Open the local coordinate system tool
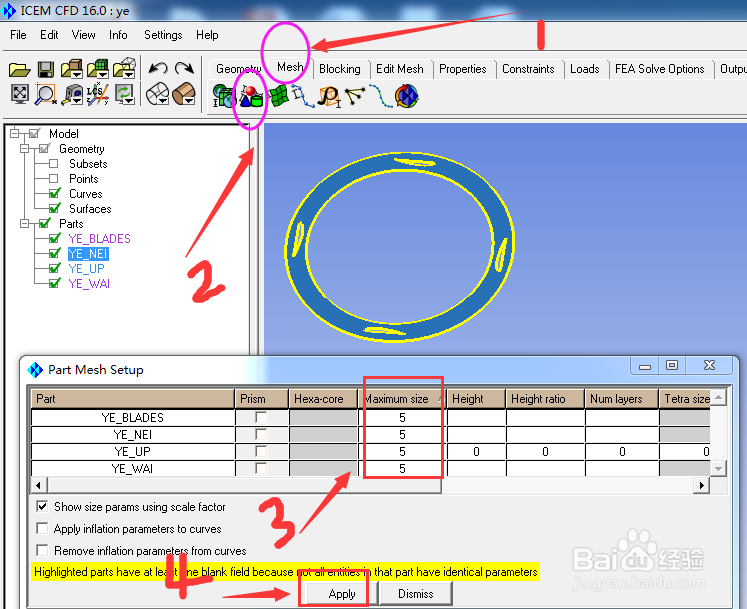This screenshot has height=609, width=747. point(98,94)
